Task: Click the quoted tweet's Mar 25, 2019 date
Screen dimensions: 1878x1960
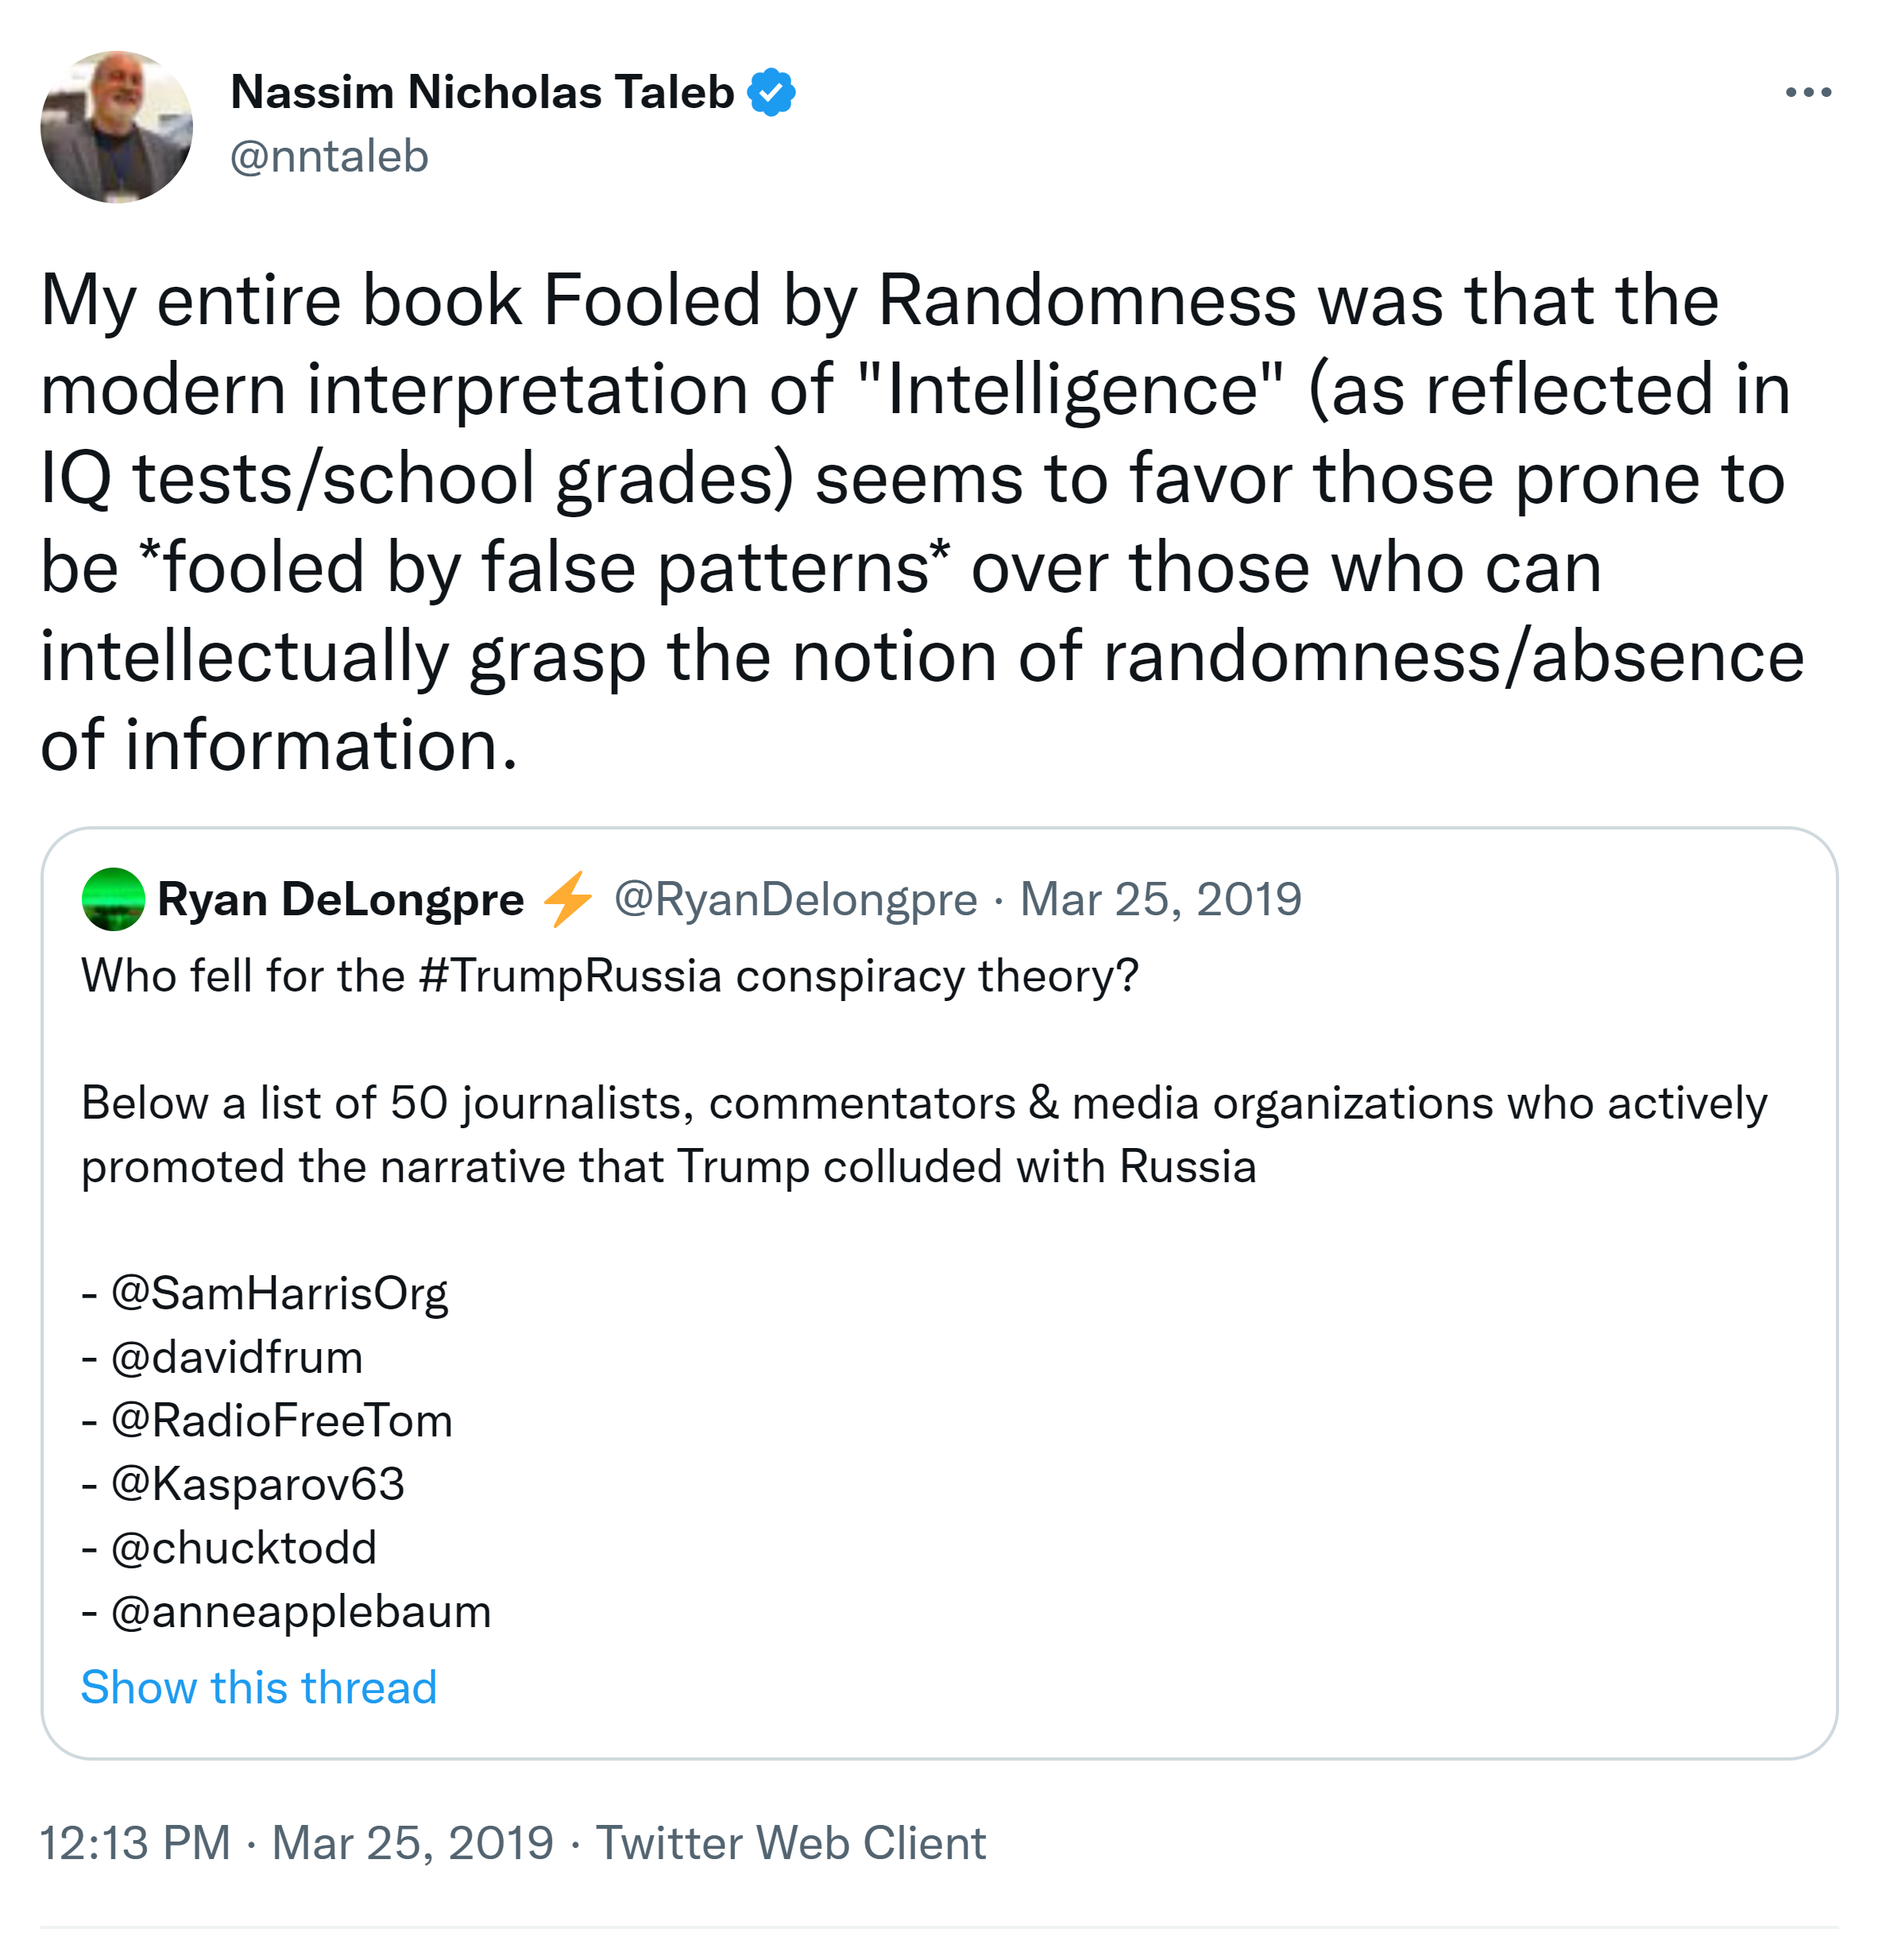Action: pyautogui.click(x=1160, y=899)
